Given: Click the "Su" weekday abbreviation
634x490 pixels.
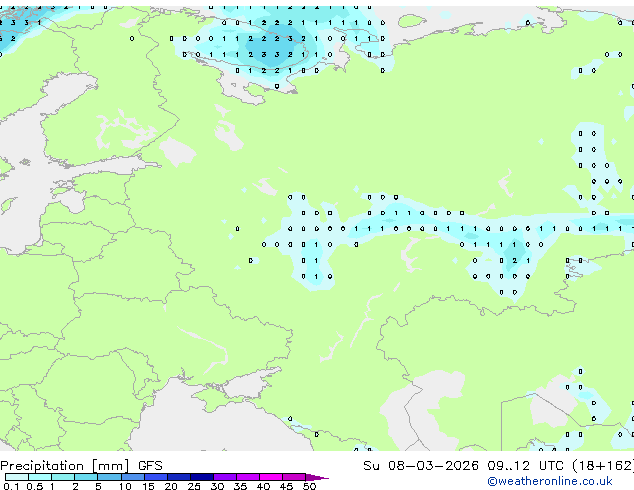Looking at the screenshot, I should click(371, 466).
